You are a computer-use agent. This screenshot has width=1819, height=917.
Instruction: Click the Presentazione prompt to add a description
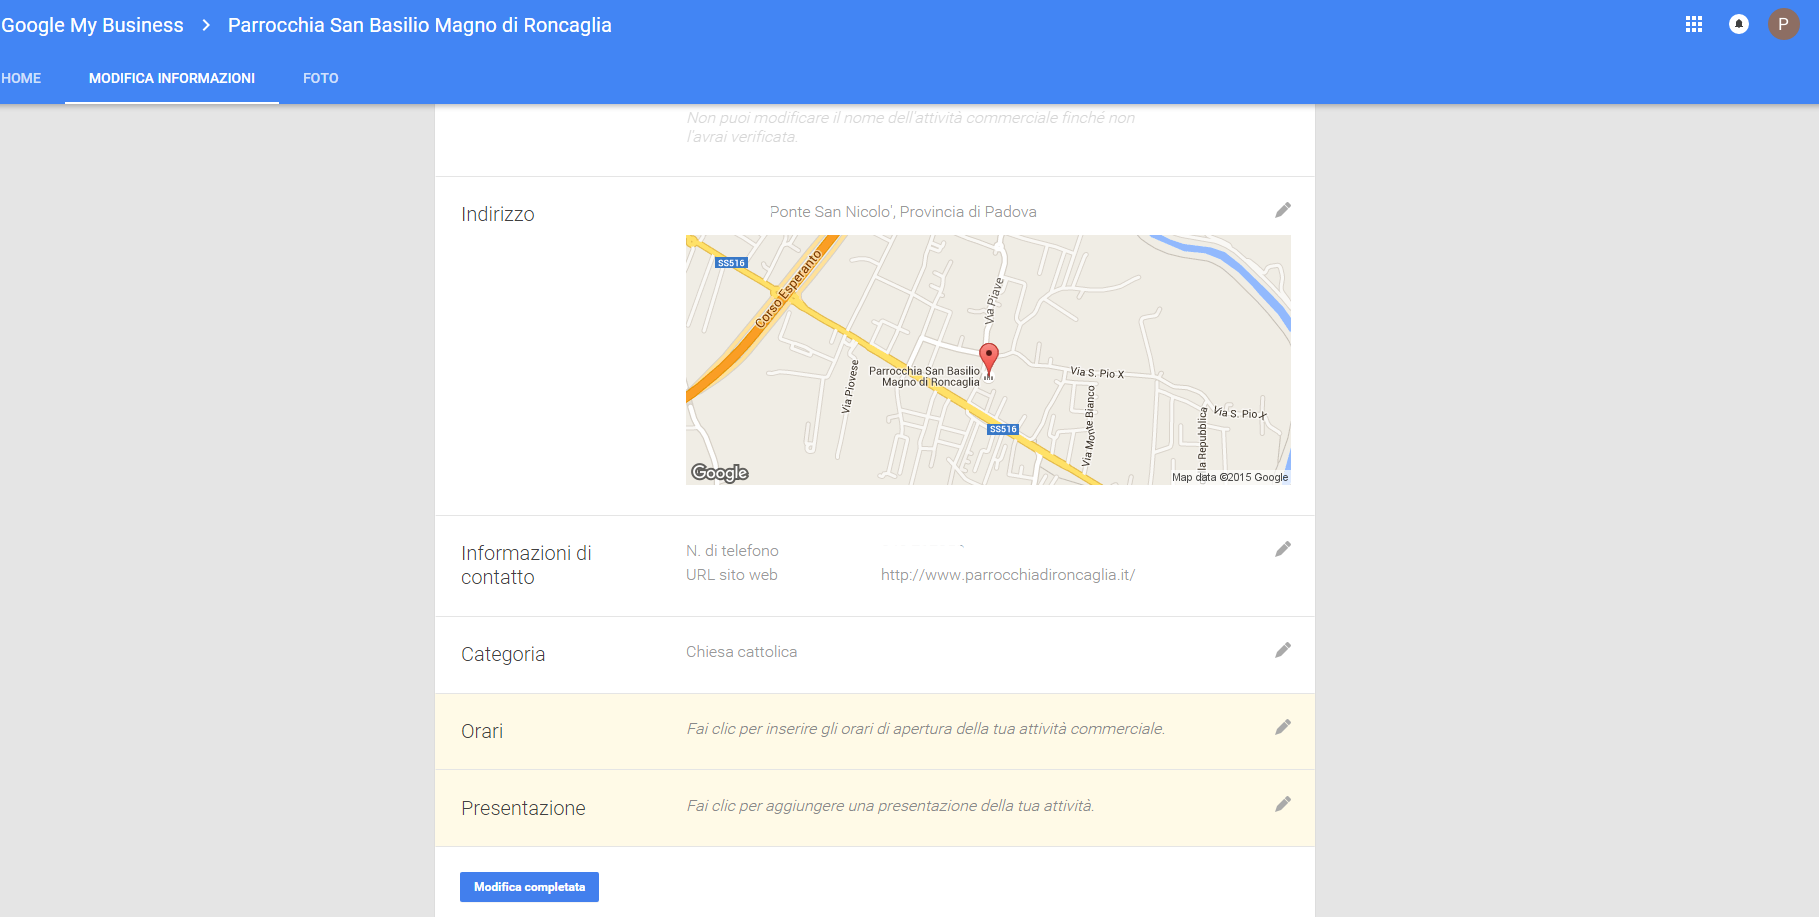(x=890, y=806)
